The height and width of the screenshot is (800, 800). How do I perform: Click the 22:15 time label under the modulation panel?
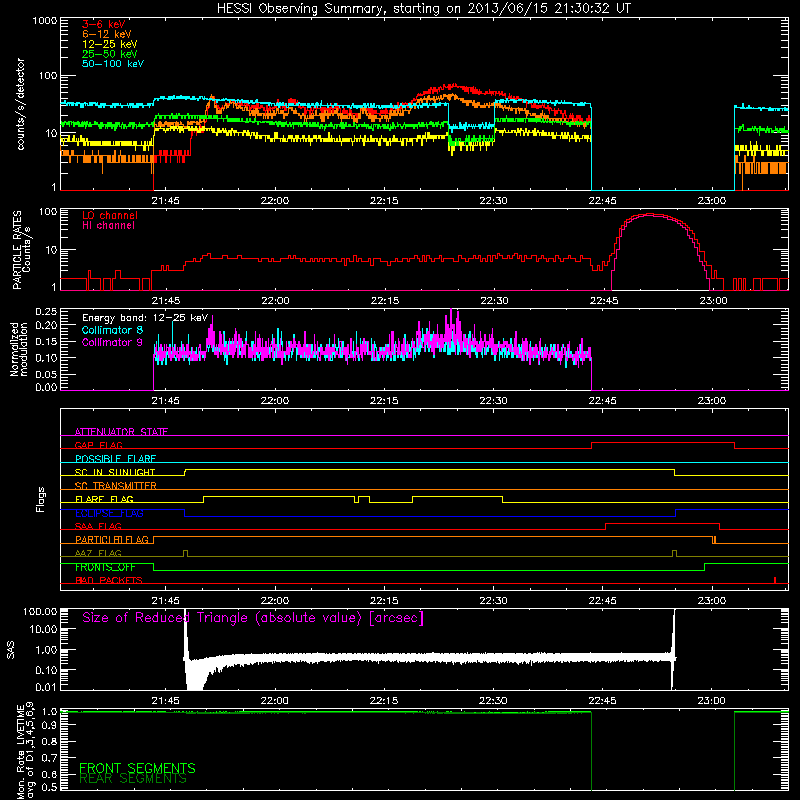click(x=384, y=401)
